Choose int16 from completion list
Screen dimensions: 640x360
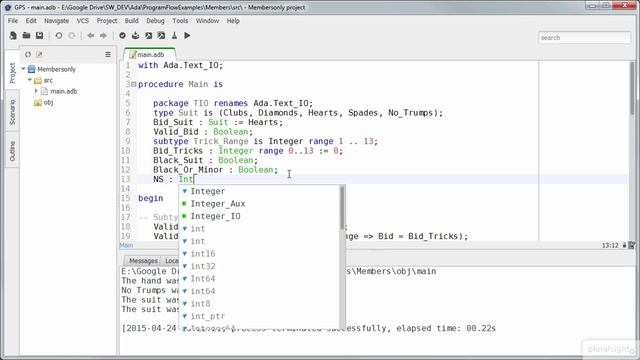pos(260,254)
